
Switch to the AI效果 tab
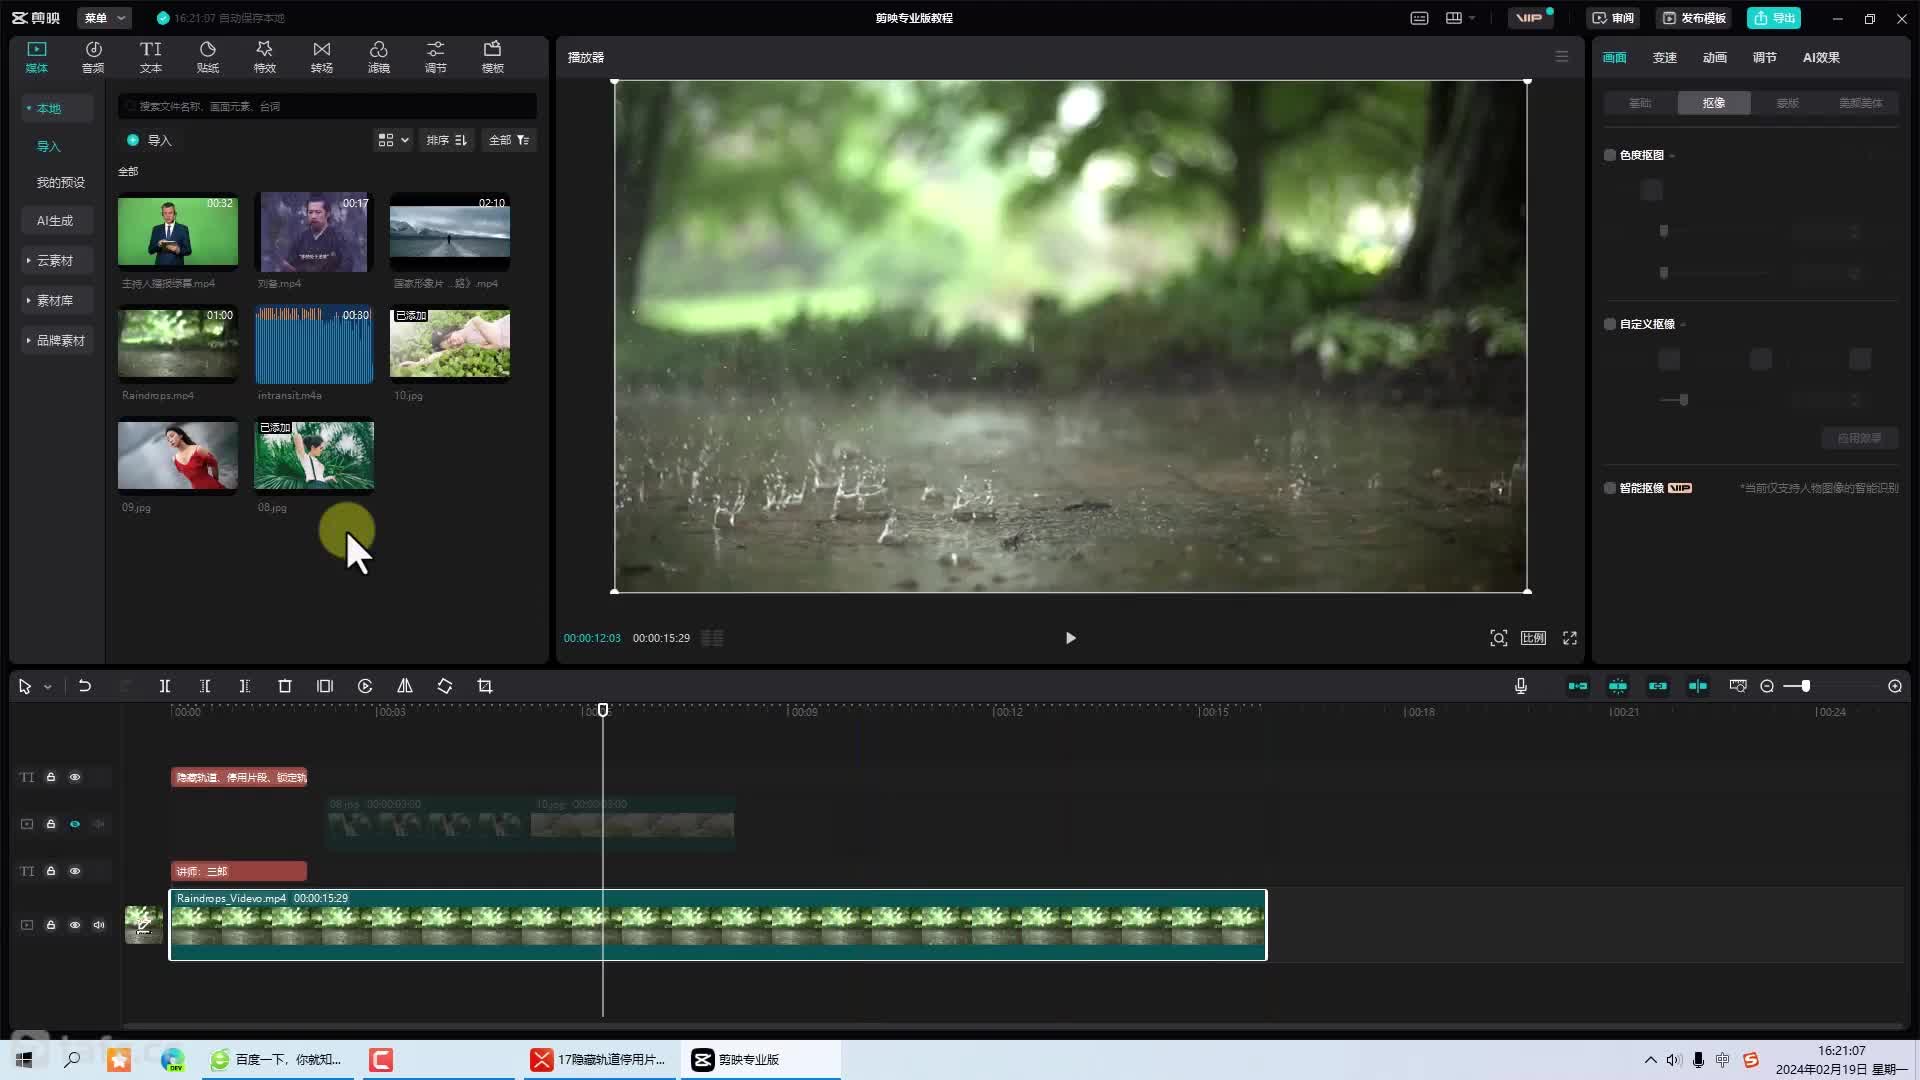(1821, 57)
